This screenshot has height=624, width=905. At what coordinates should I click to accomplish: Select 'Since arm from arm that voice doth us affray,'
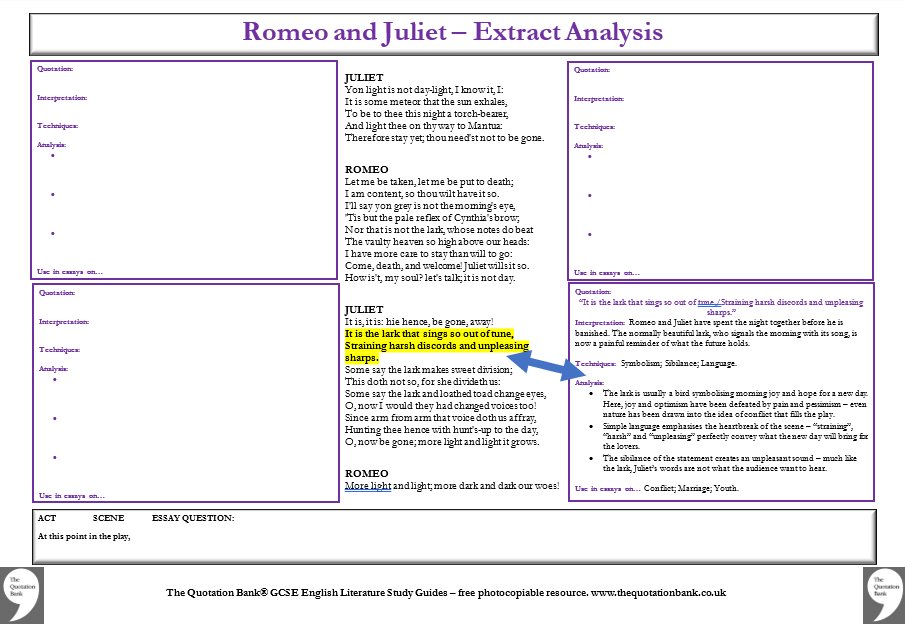440,418
